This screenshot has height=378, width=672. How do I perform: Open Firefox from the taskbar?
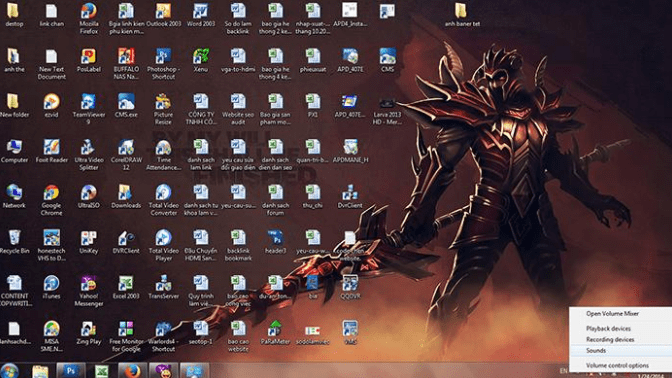(x=132, y=370)
